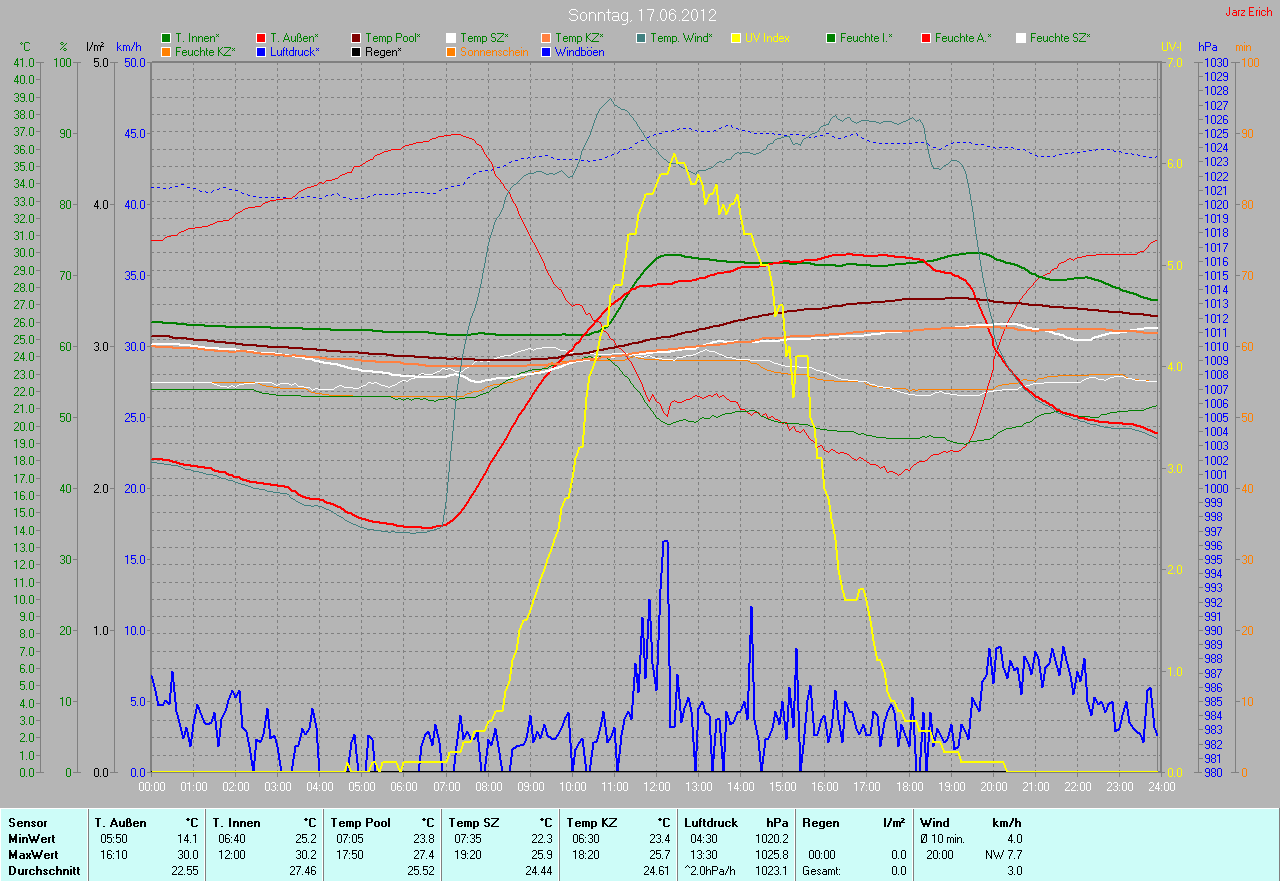The height and width of the screenshot is (881, 1280).
Task: Click the T. Innen average value 27.46
Action: [303, 871]
